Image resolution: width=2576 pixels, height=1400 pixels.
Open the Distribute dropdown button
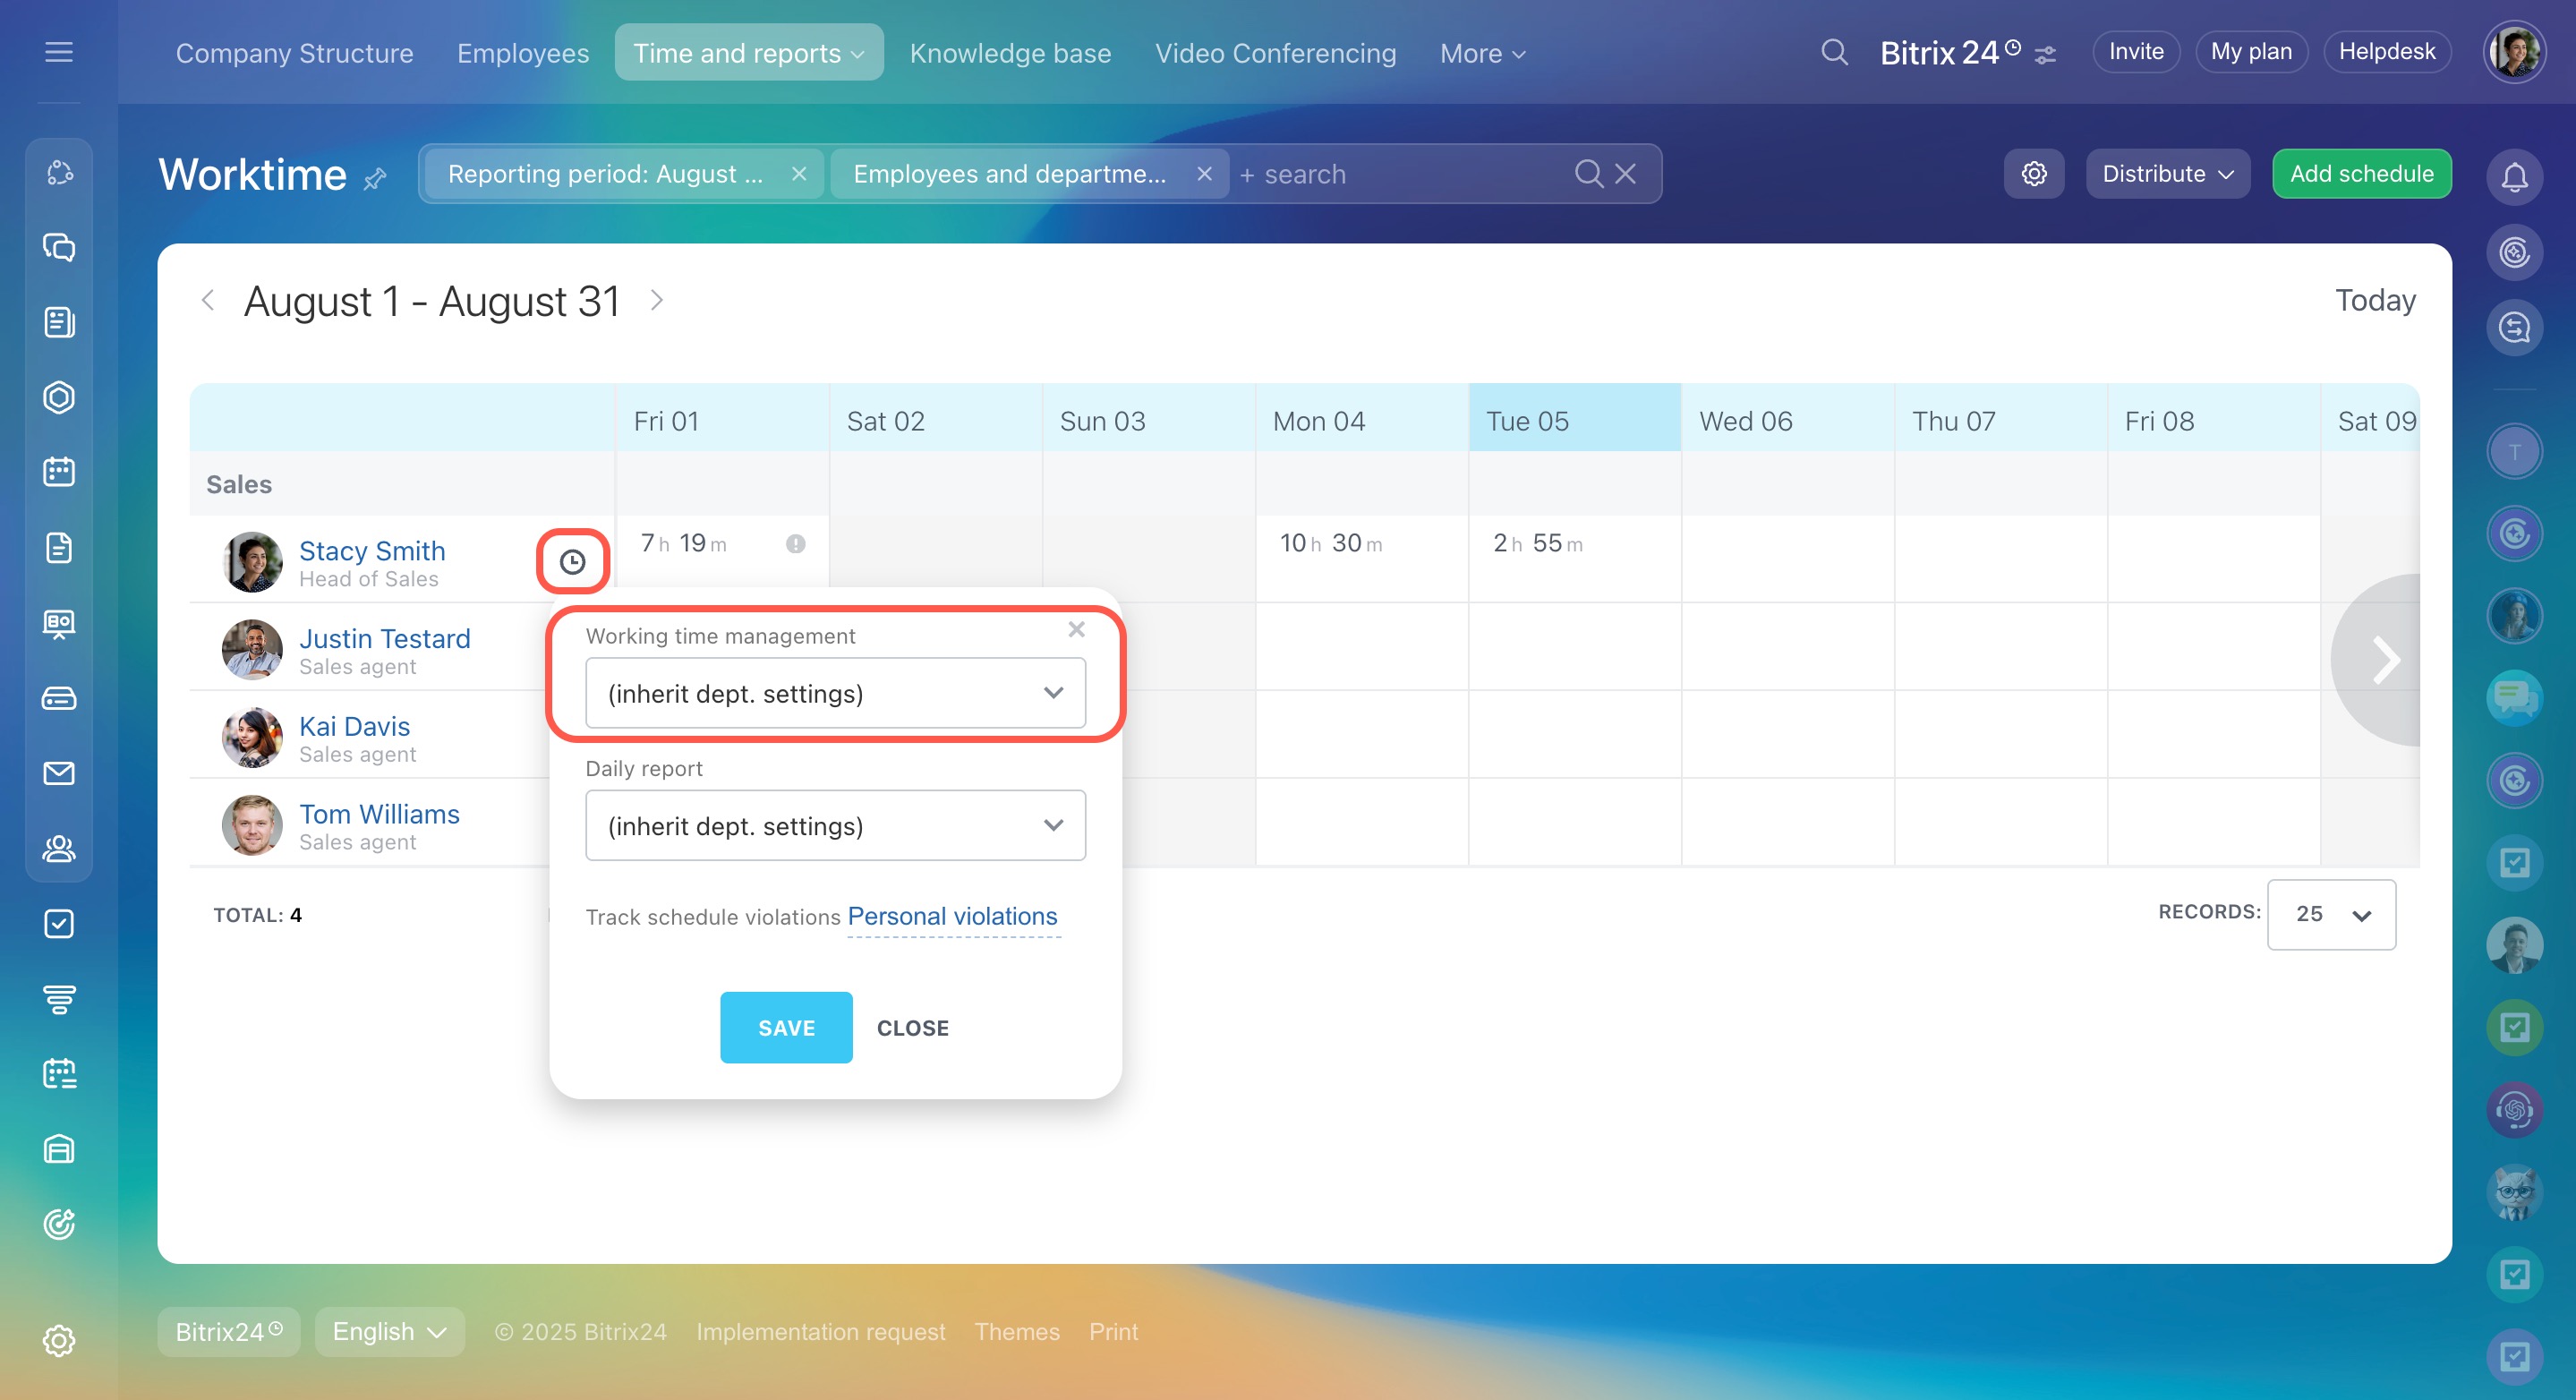click(x=2167, y=174)
